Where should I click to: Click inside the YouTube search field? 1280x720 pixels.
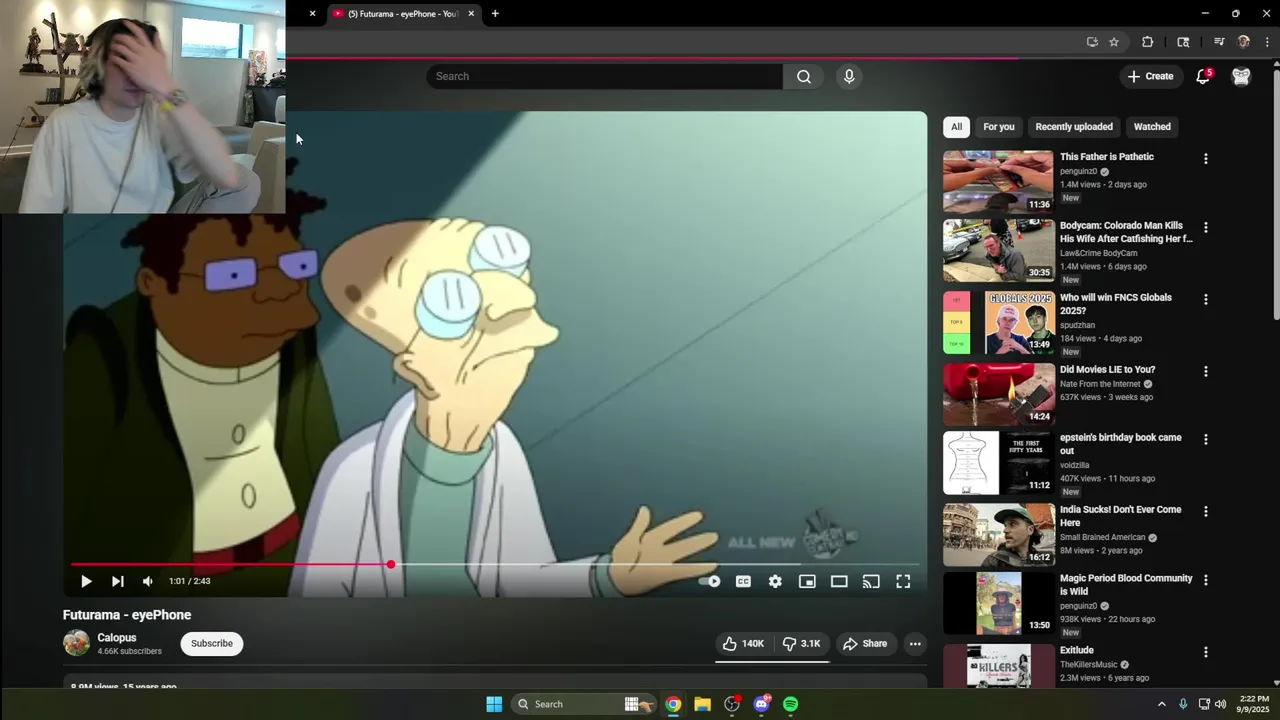(605, 76)
